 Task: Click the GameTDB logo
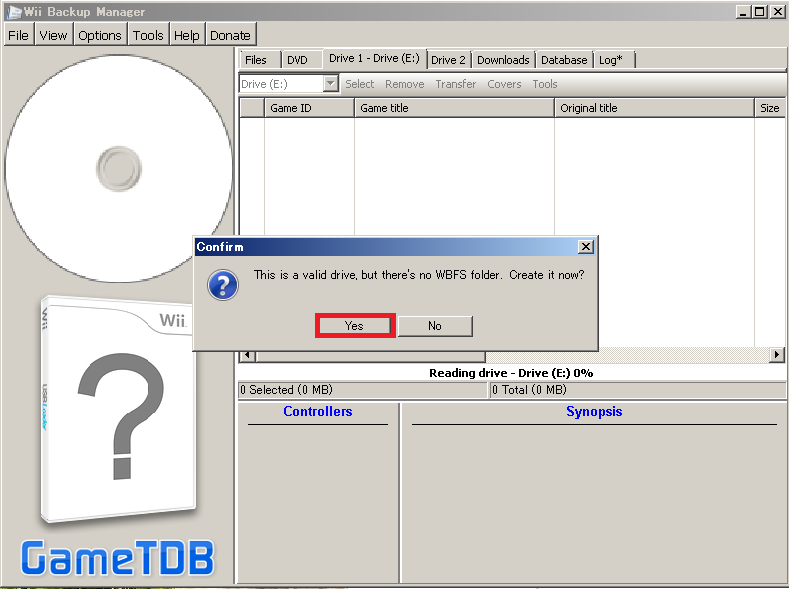coord(117,557)
